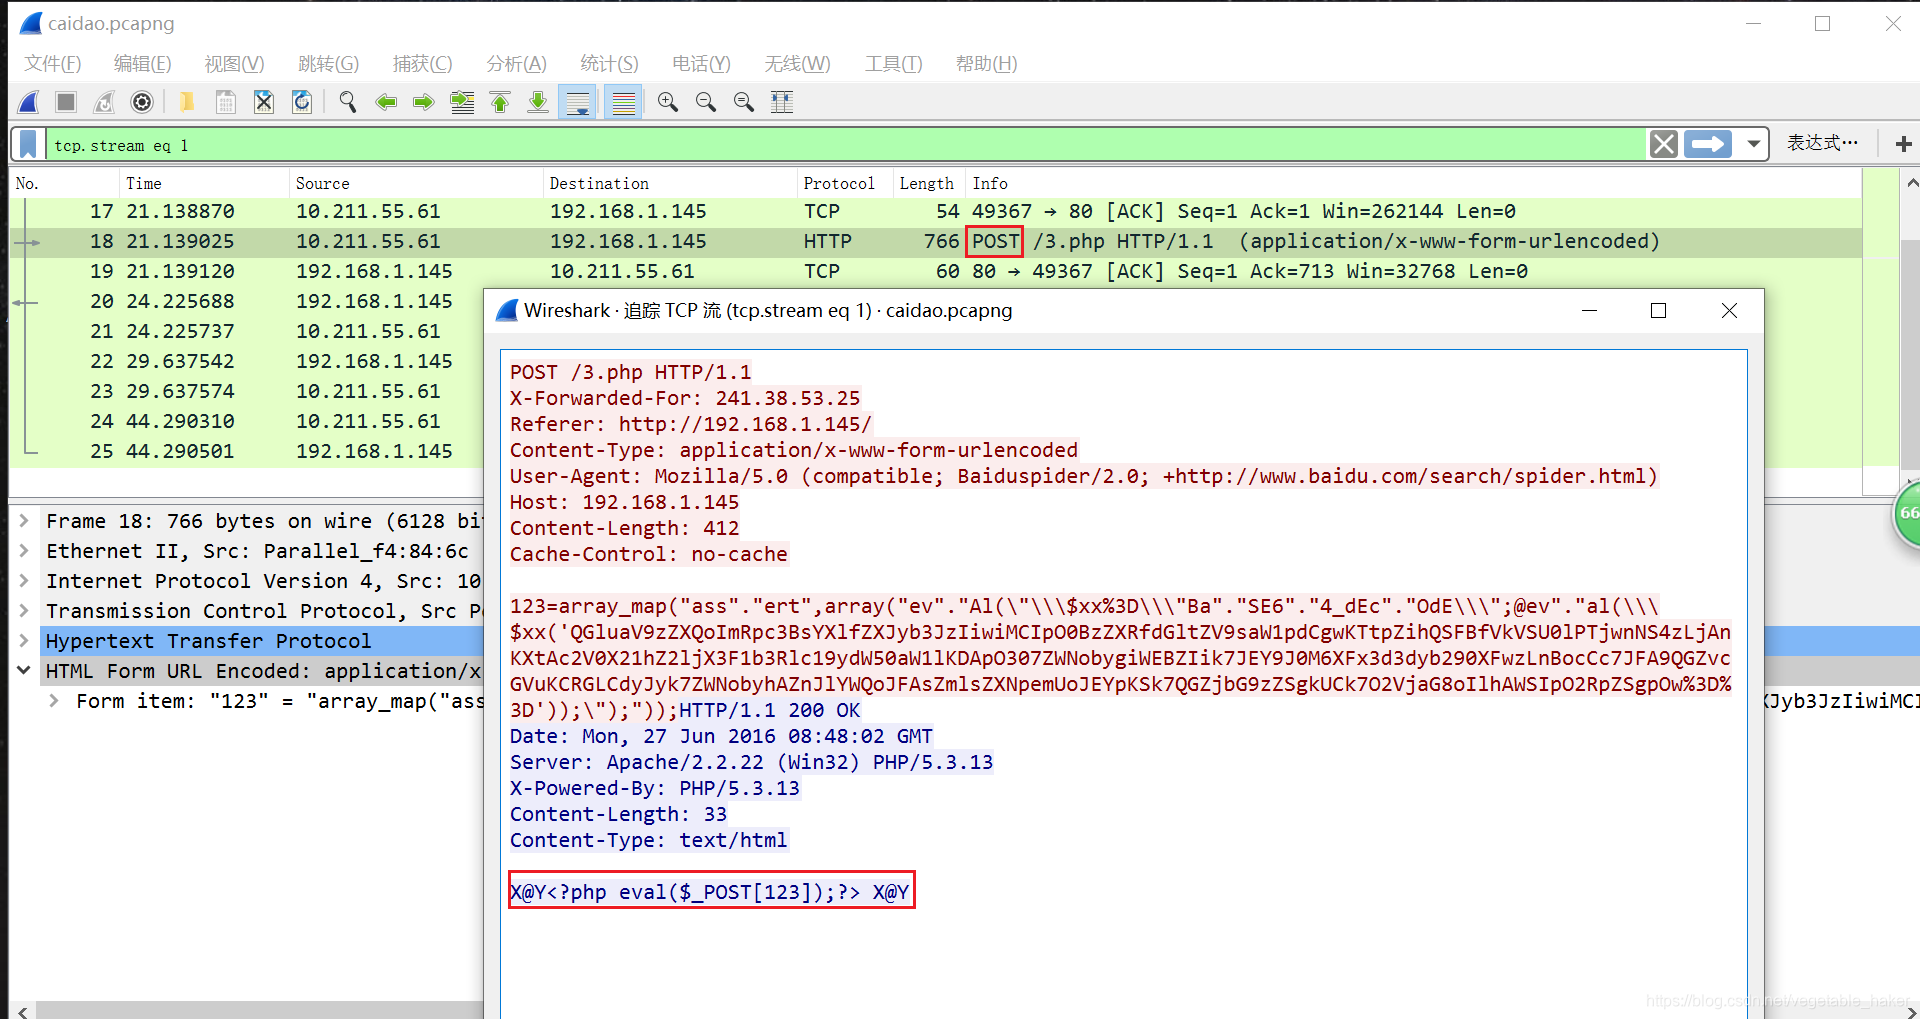Image resolution: width=1920 pixels, height=1019 pixels.
Task: Go forward to the next packet
Action: click(x=424, y=102)
